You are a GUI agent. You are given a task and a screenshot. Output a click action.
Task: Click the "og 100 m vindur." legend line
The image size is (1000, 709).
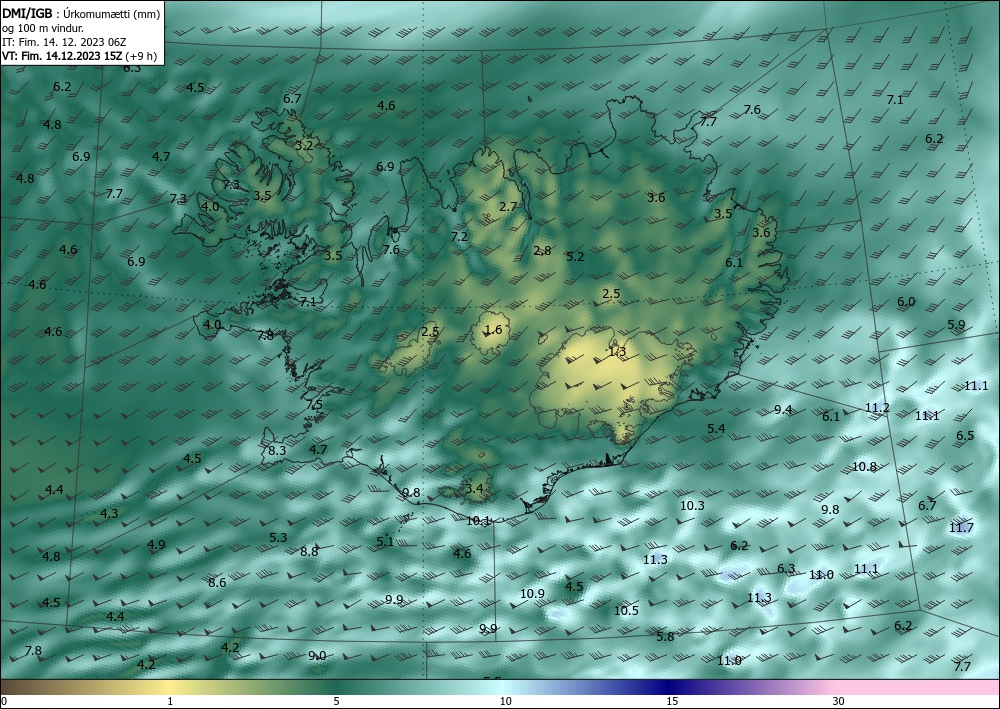tap(42, 28)
